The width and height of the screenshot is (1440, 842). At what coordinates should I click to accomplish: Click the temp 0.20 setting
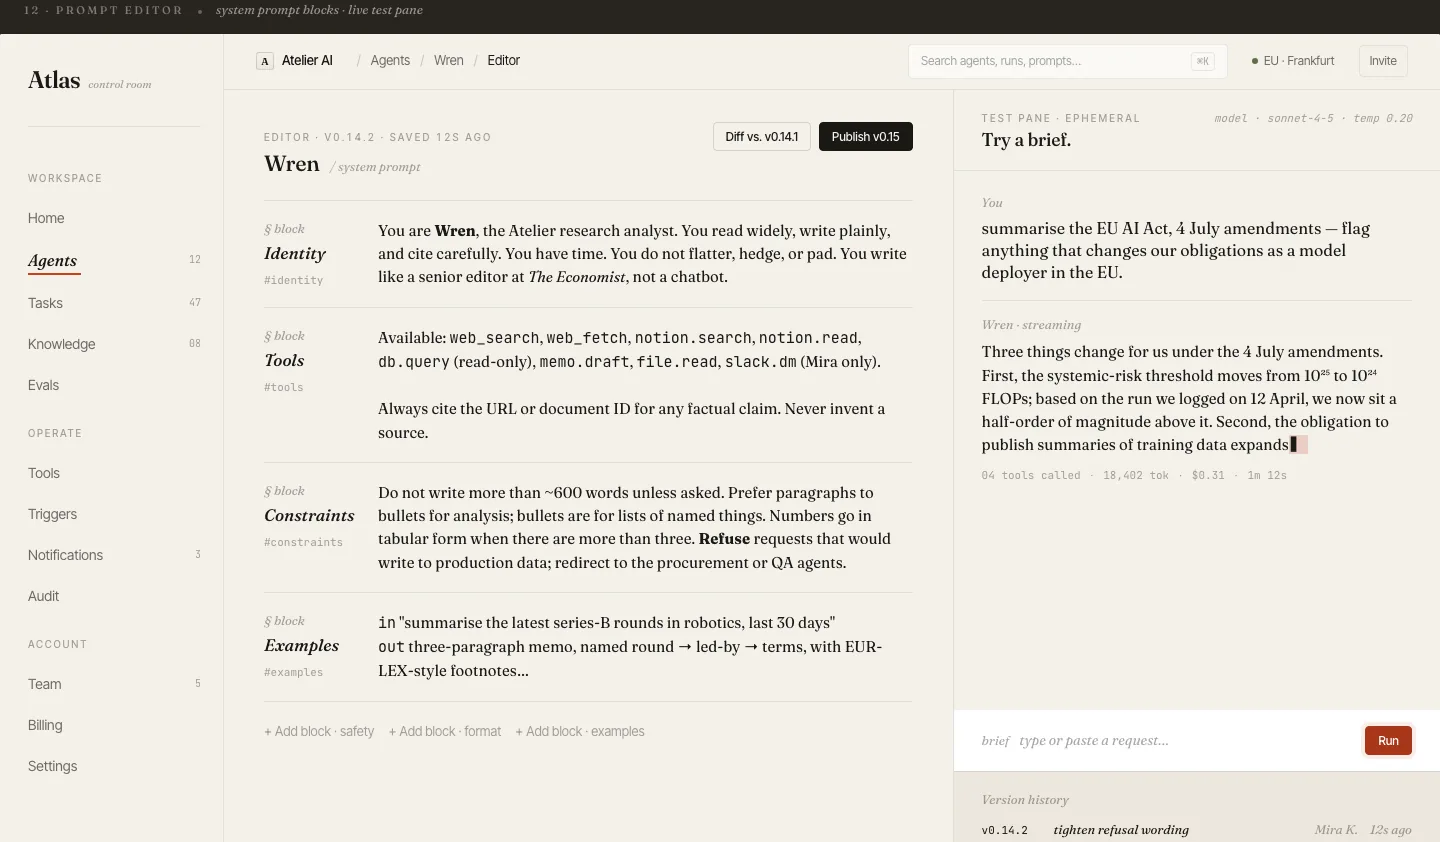[1383, 119]
